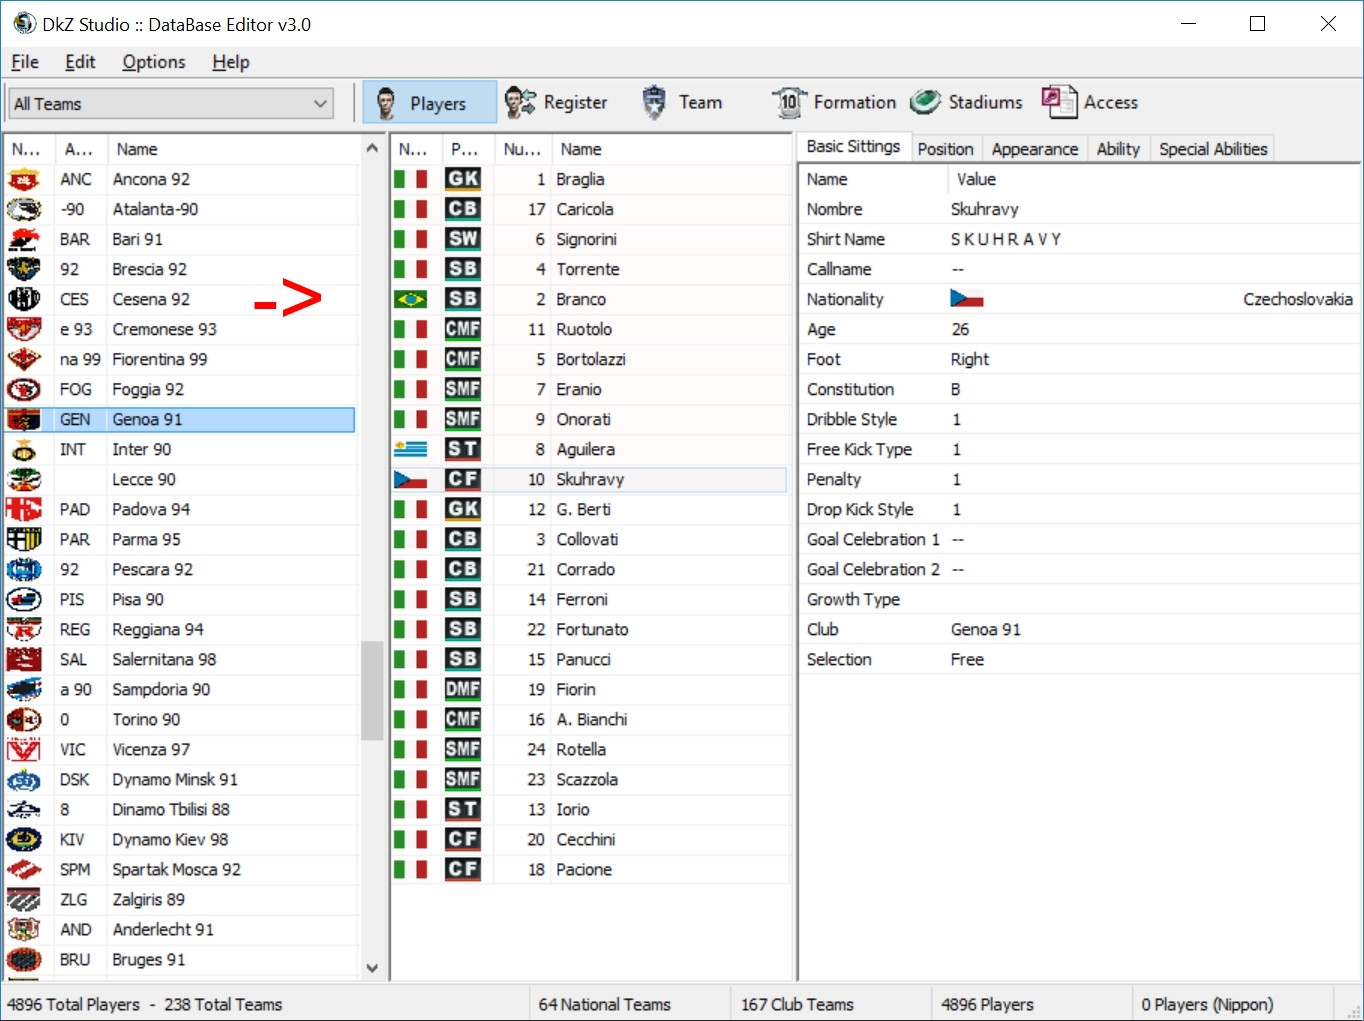Open the Register section
This screenshot has height=1021, width=1364.
[x=556, y=102]
